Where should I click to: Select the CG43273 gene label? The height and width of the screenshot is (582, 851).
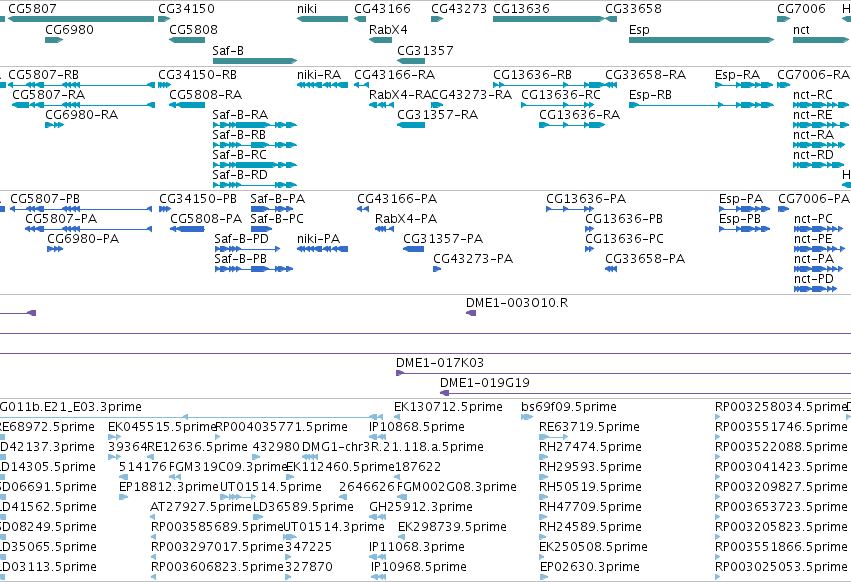tap(459, 9)
